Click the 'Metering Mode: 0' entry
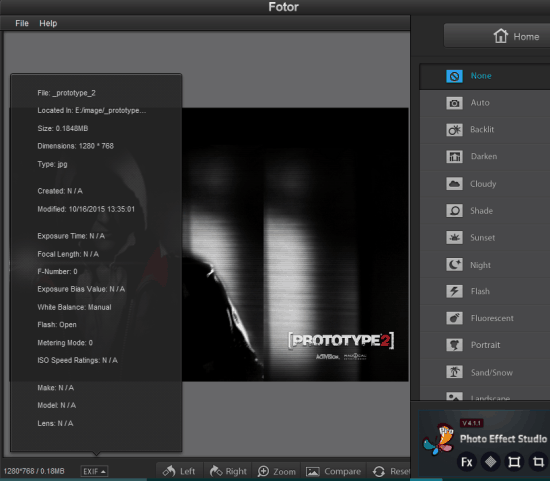This screenshot has height=481, width=550. tap(65, 343)
